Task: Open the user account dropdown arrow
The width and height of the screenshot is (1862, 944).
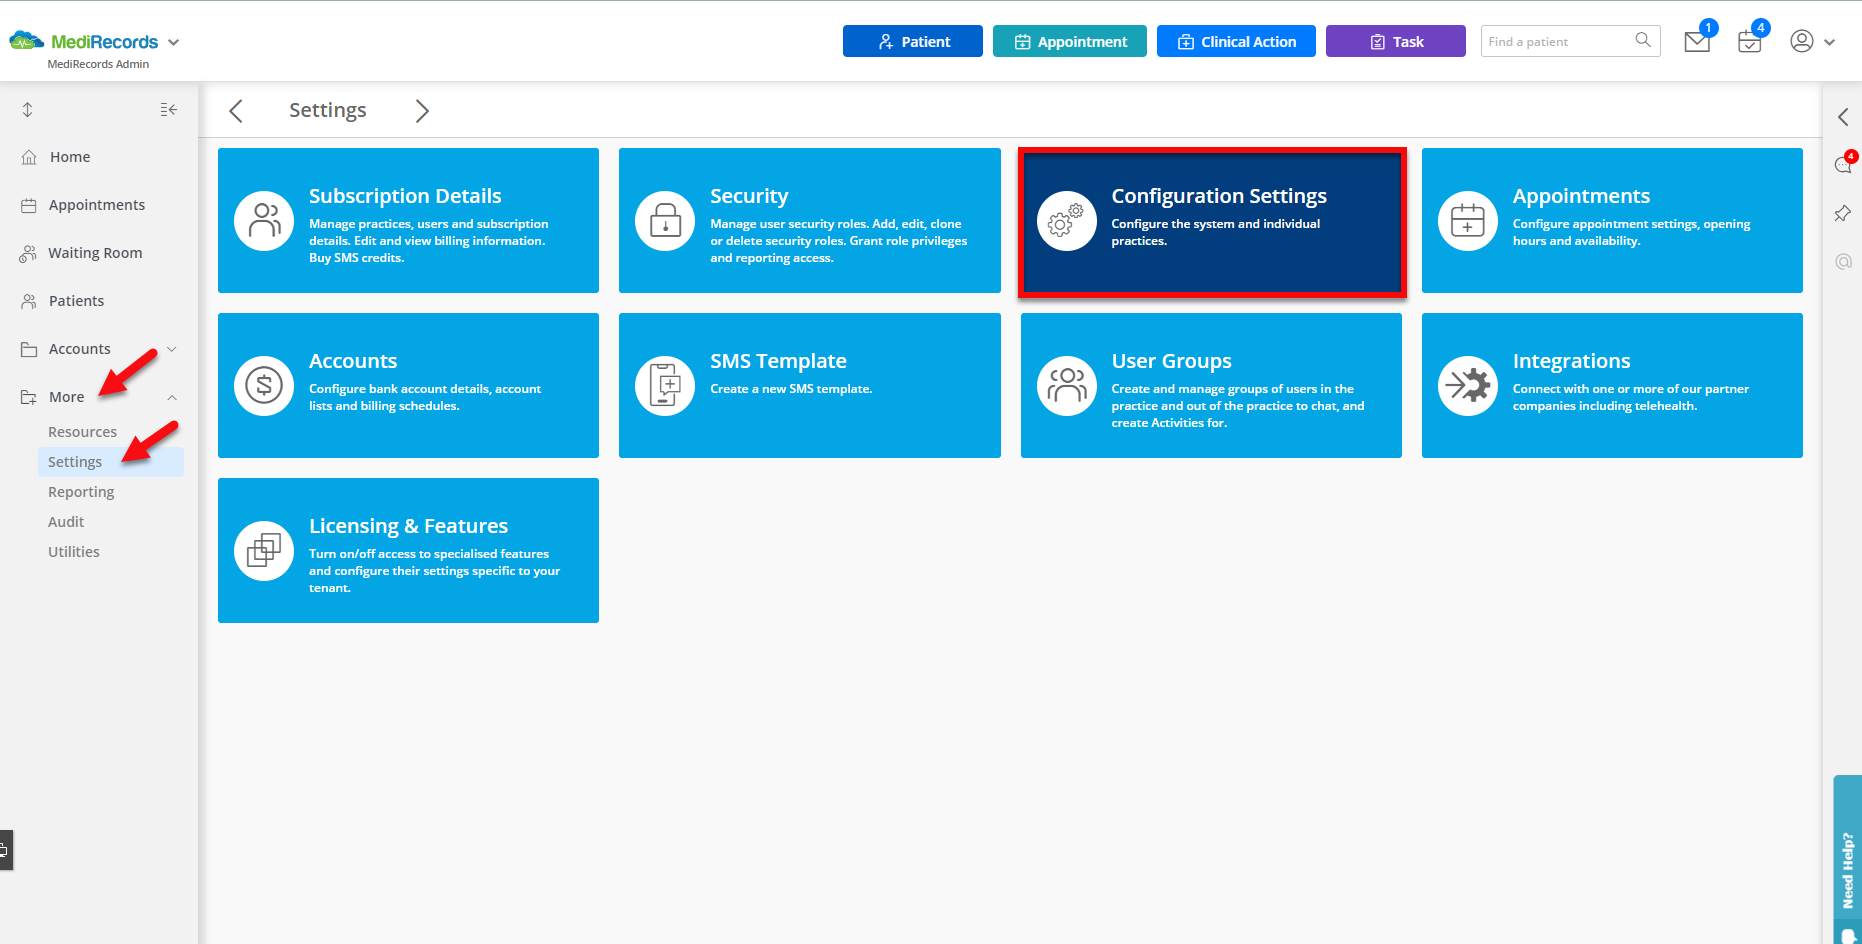Action: tap(1831, 41)
